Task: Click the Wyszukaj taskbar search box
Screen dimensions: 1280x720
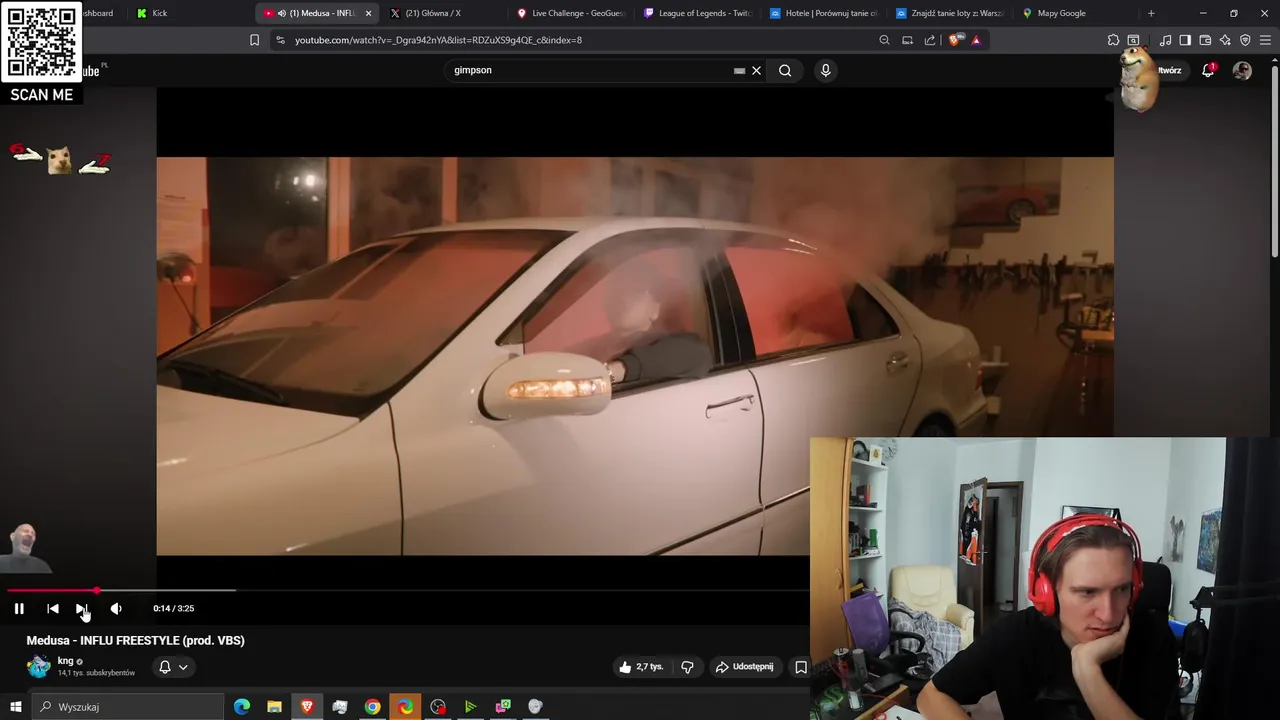Action: [x=128, y=707]
